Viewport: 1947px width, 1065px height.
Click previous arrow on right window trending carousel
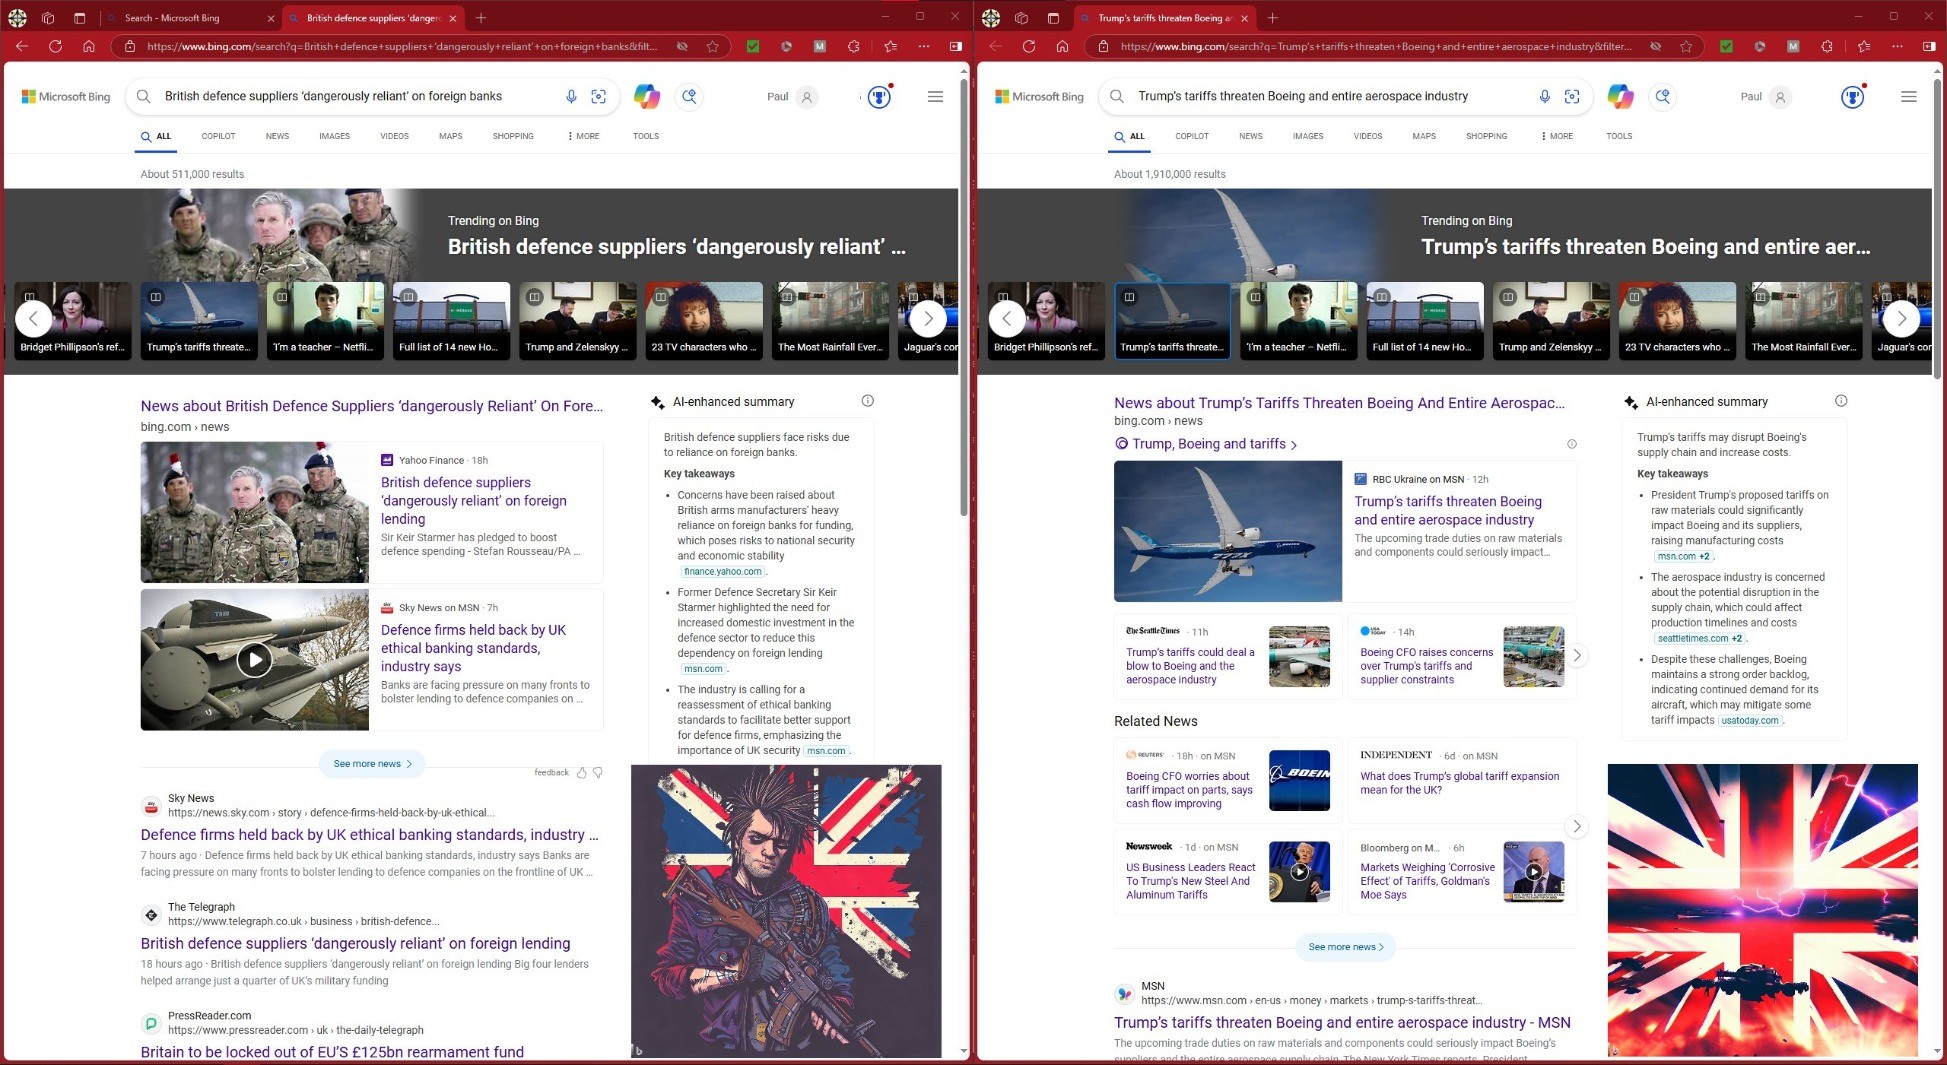[1007, 319]
